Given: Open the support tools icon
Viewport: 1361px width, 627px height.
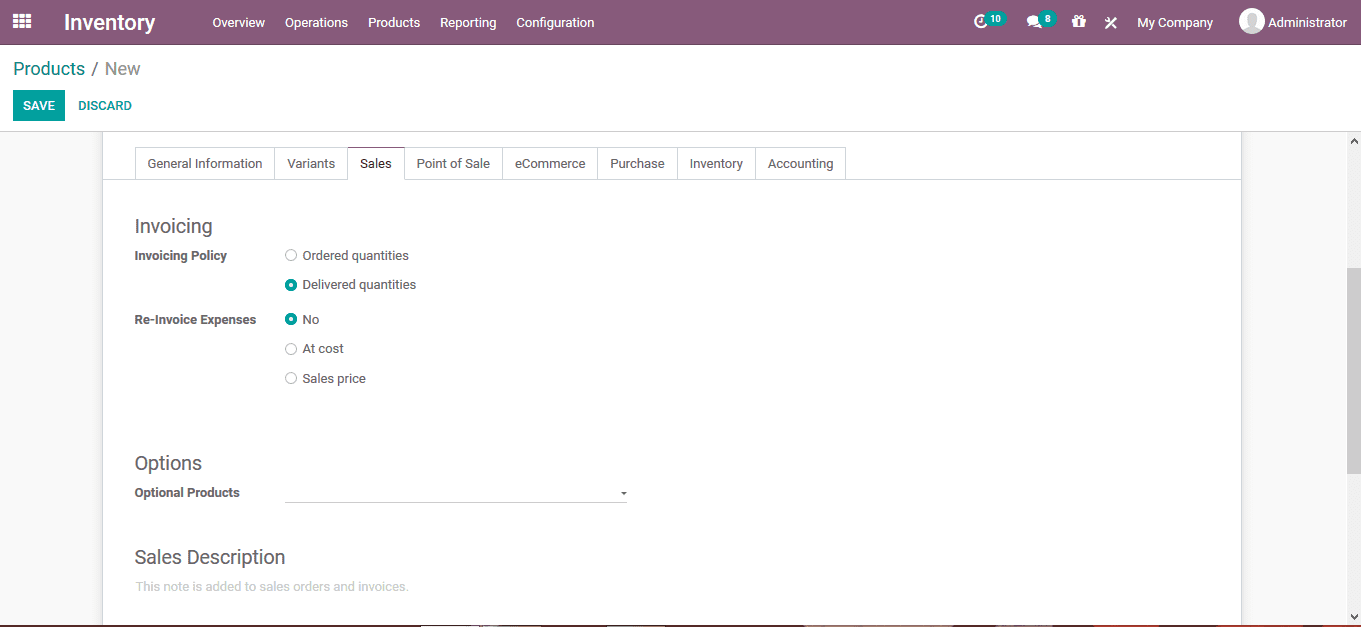Looking at the screenshot, I should tap(1110, 21).
